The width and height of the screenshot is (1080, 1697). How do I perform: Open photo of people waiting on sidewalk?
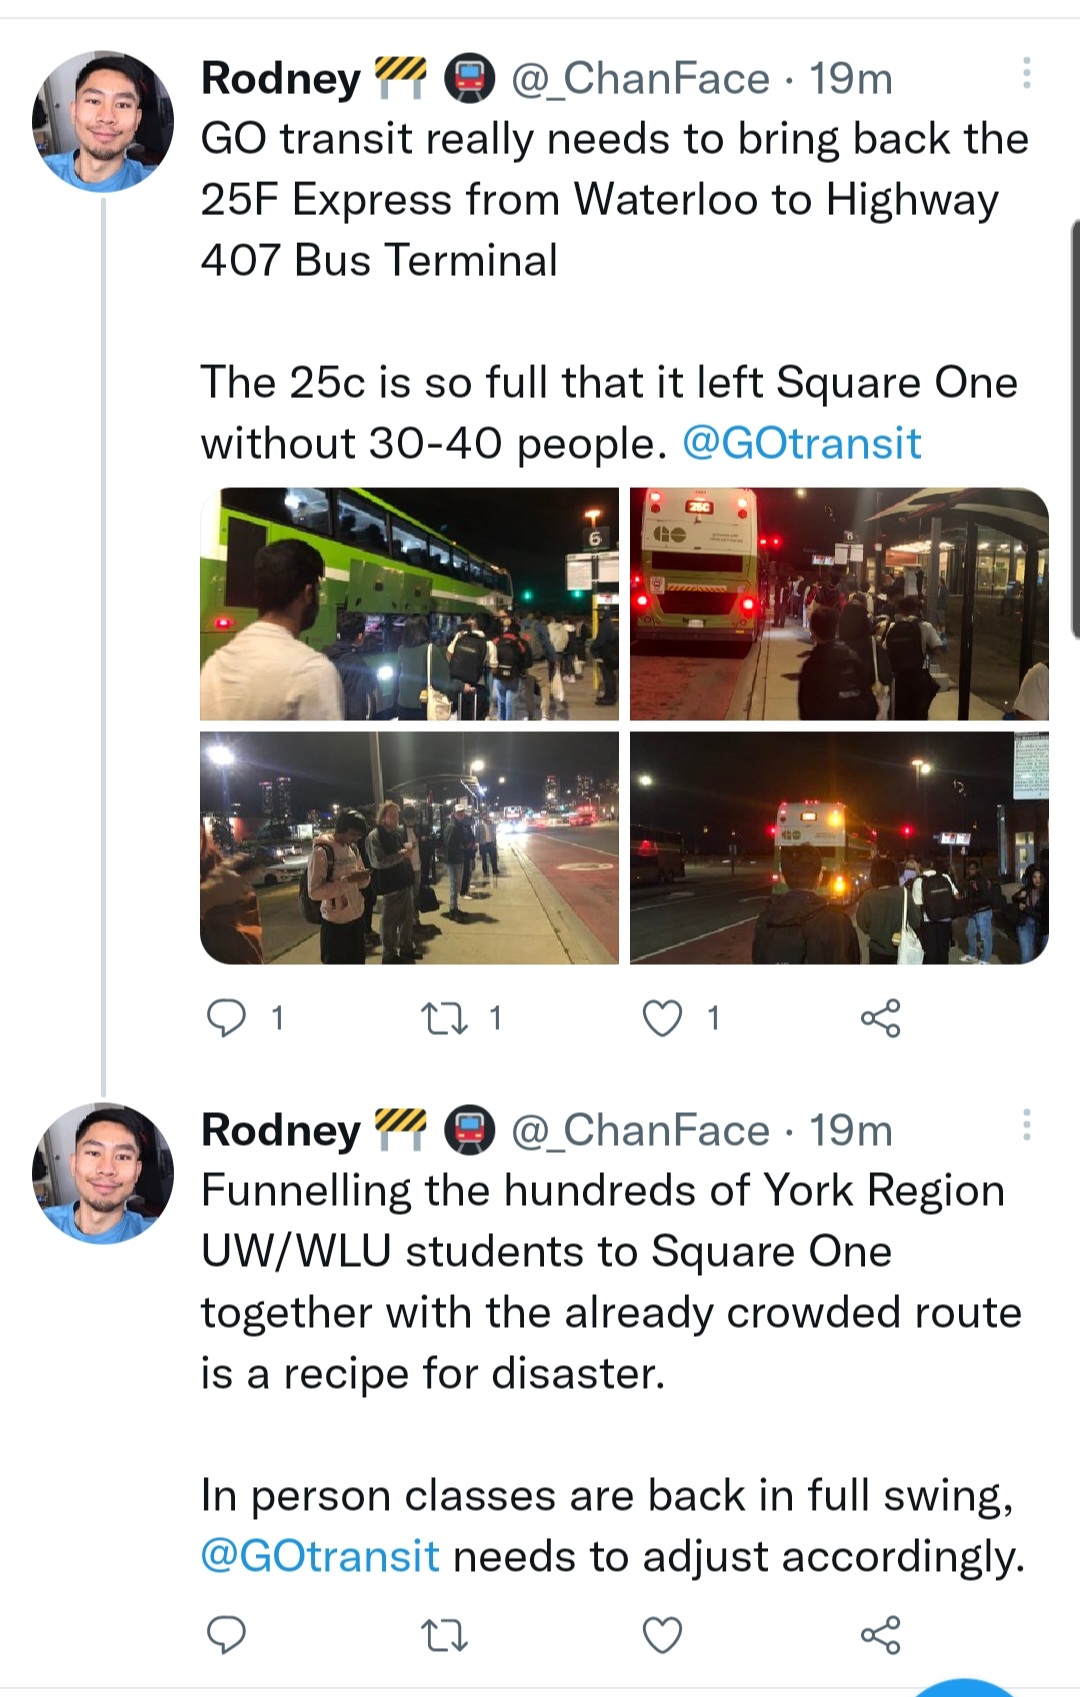[x=409, y=848]
